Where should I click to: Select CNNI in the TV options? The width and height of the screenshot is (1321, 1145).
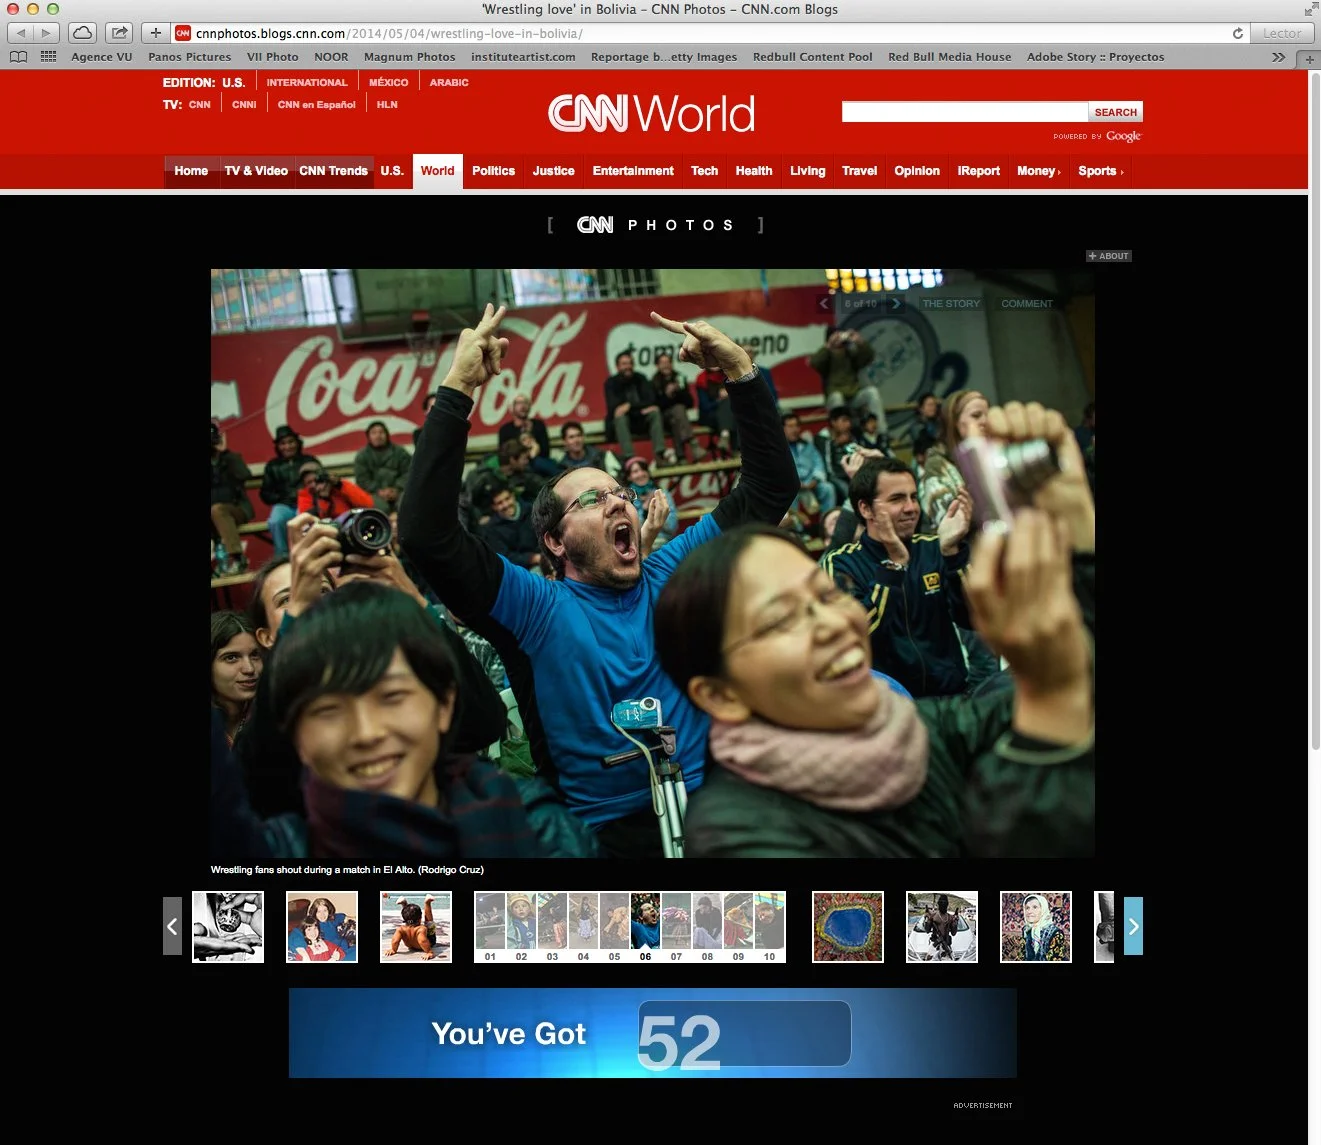point(243,104)
